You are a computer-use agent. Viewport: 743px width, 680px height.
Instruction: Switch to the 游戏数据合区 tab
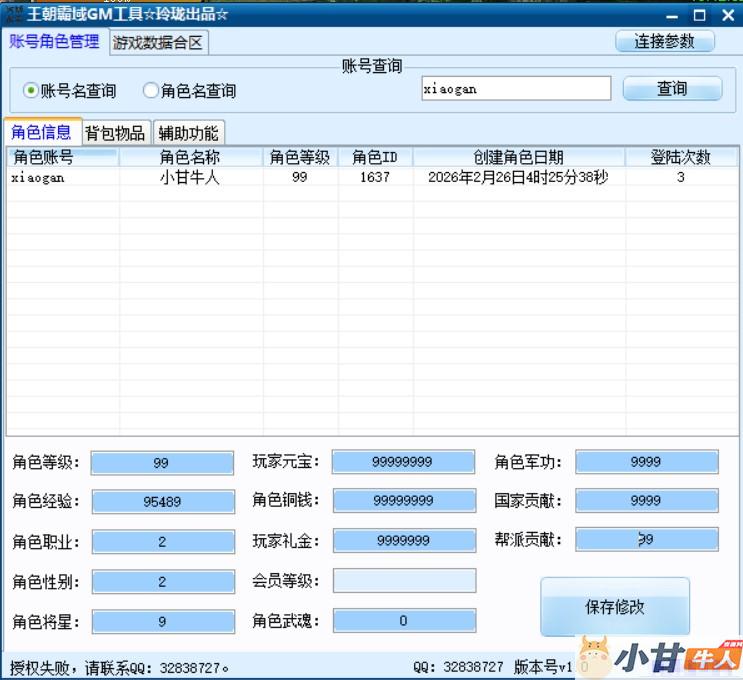tap(158, 43)
